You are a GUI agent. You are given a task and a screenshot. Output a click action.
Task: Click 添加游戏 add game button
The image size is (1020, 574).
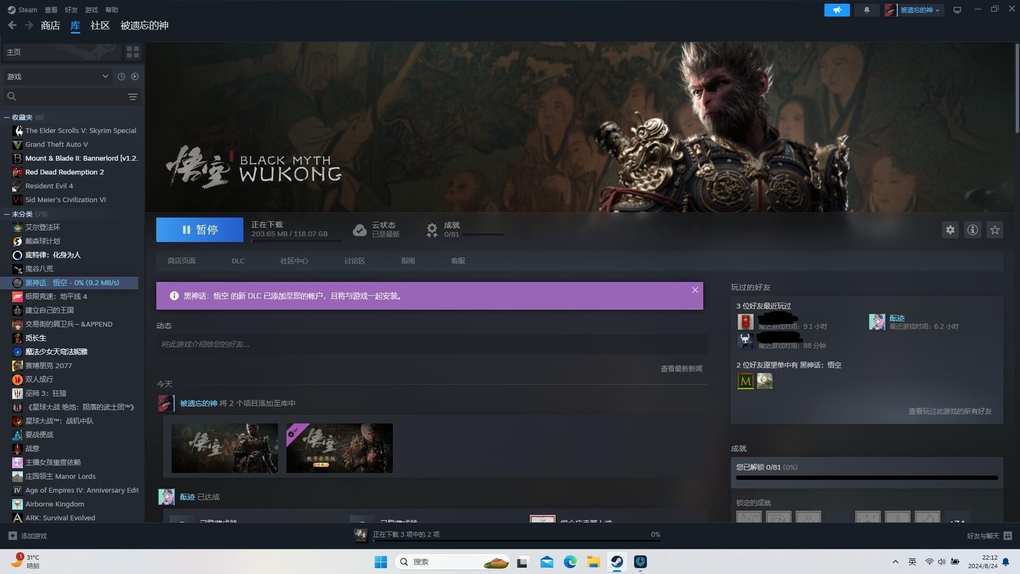point(27,536)
